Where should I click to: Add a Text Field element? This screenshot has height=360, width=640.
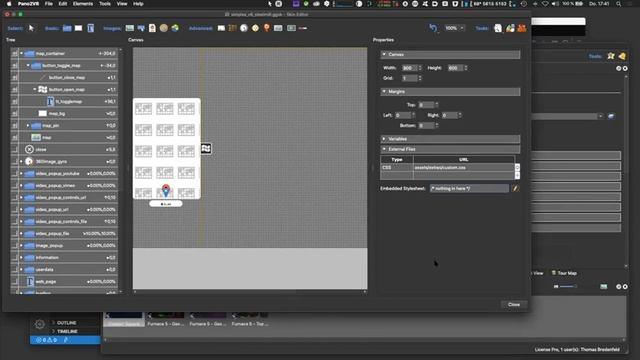[91, 28]
